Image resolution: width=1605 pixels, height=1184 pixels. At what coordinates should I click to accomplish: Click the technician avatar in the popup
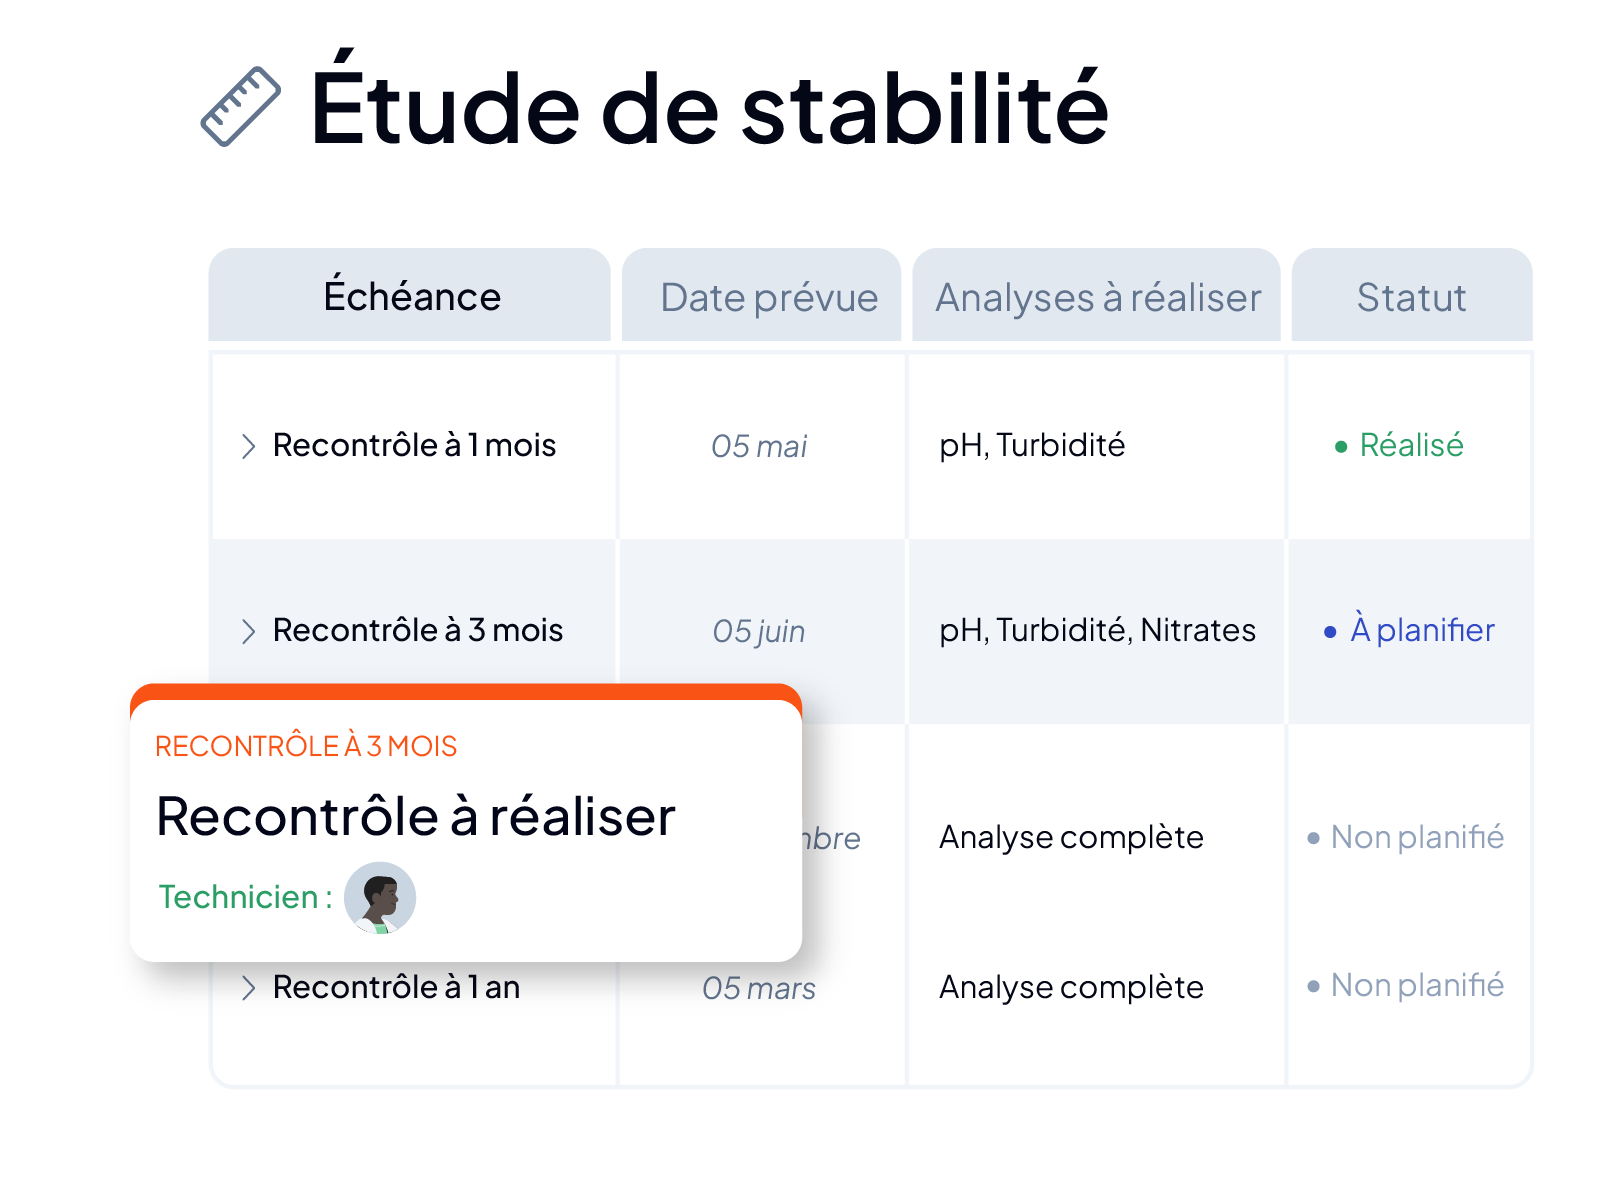point(380,897)
